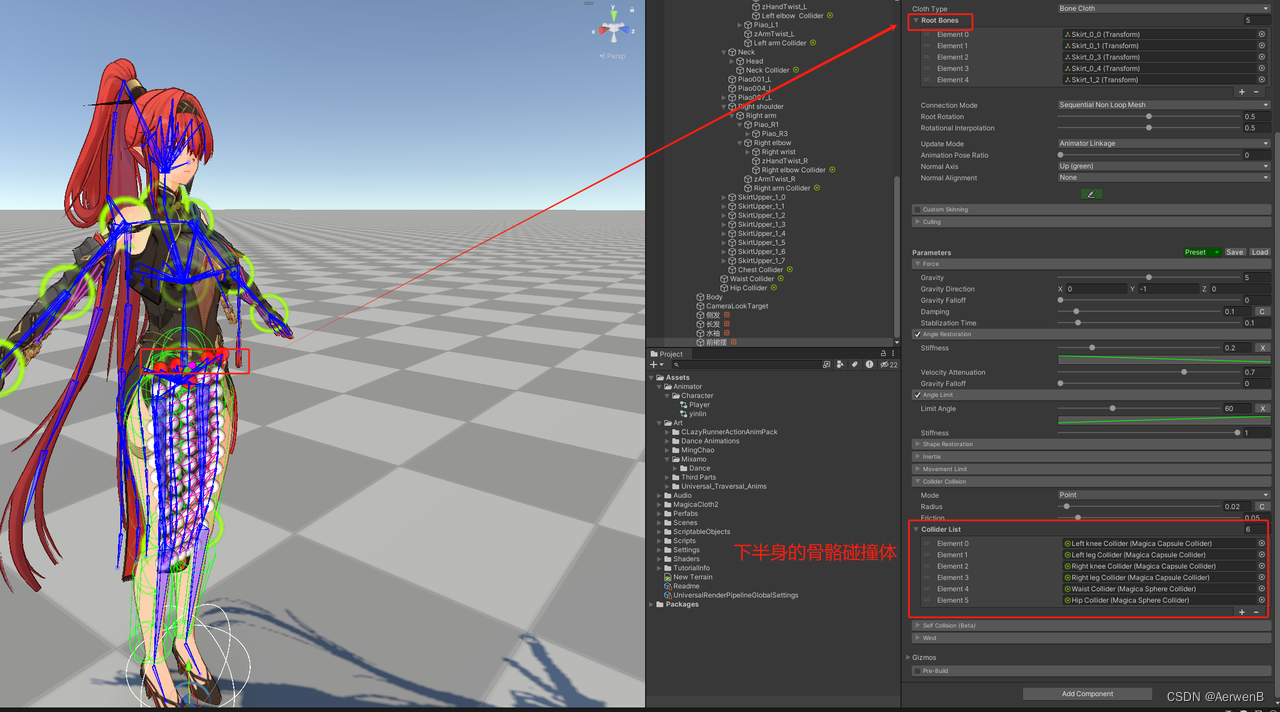
Task: Adjust the Root Rotation slider
Action: [1149, 117]
